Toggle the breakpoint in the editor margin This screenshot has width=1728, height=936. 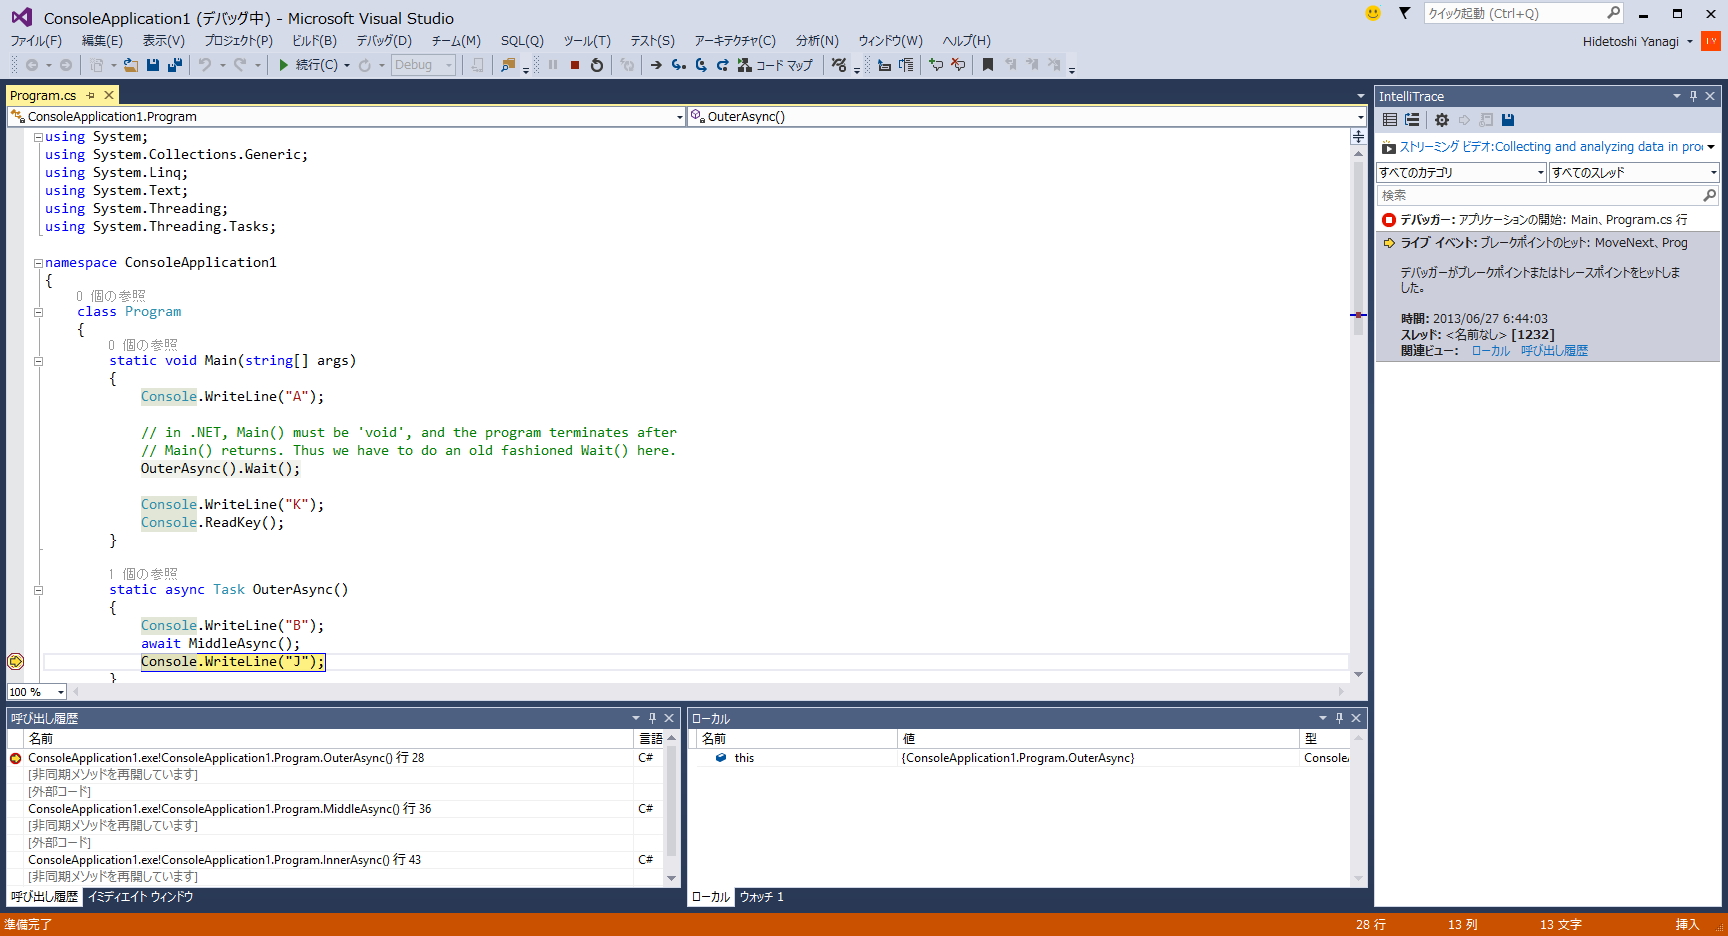point(15,661)
